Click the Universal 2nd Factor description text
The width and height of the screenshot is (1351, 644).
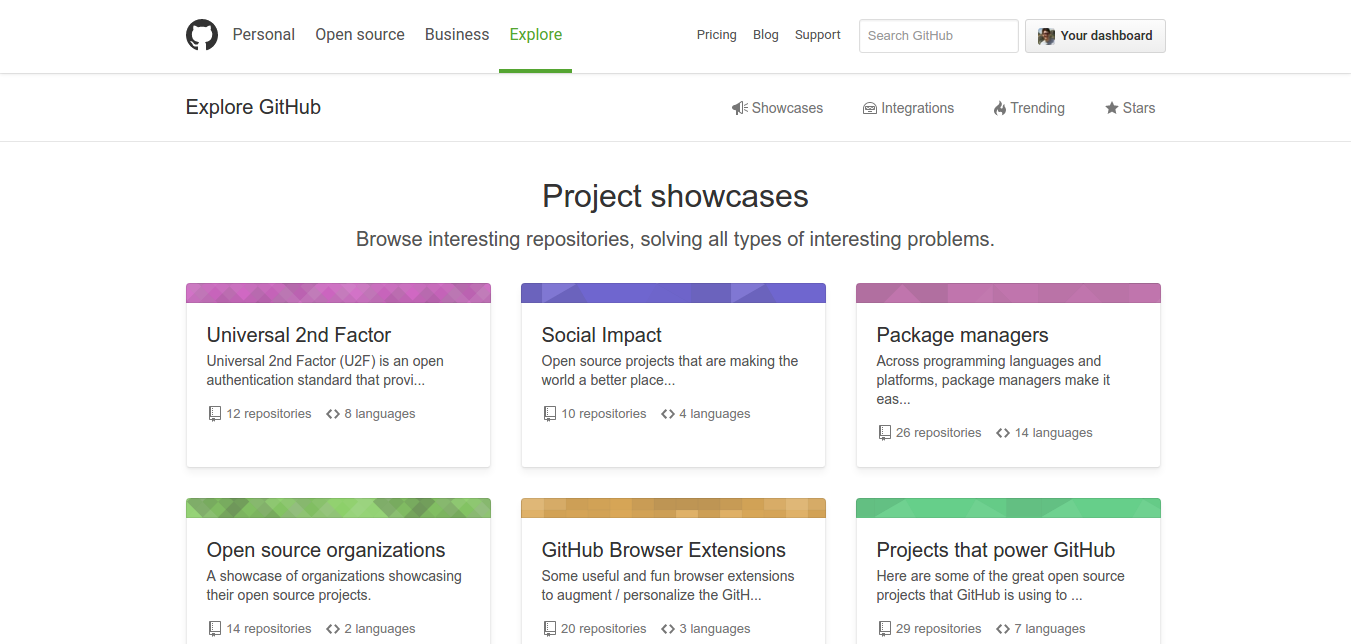[x=326, y=371]
